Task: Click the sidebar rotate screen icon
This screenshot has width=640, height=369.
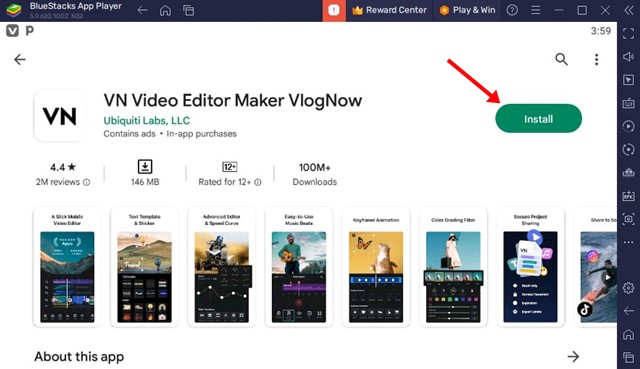Action: (x=629, y=149)
